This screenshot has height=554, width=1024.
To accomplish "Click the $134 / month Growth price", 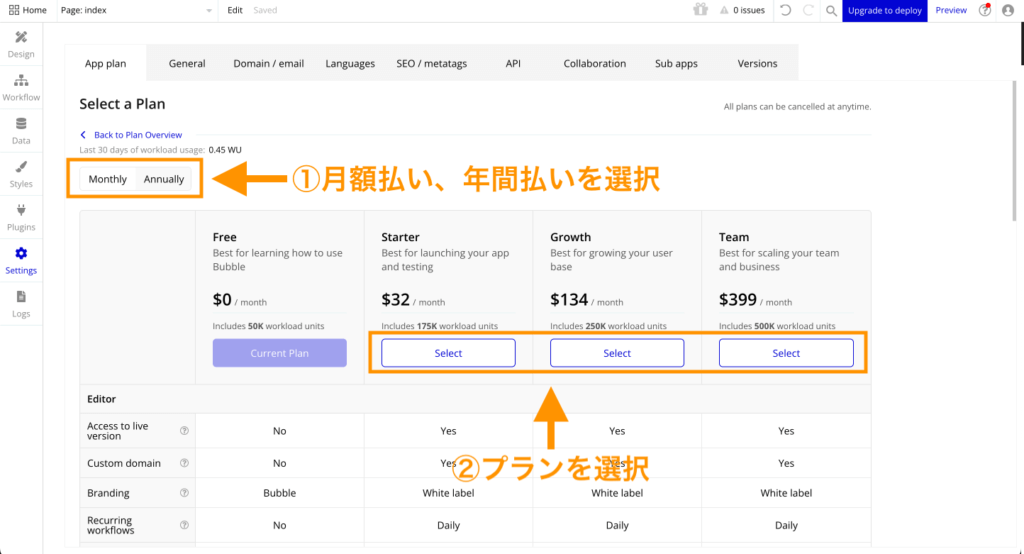I will (x=586, y=300).
